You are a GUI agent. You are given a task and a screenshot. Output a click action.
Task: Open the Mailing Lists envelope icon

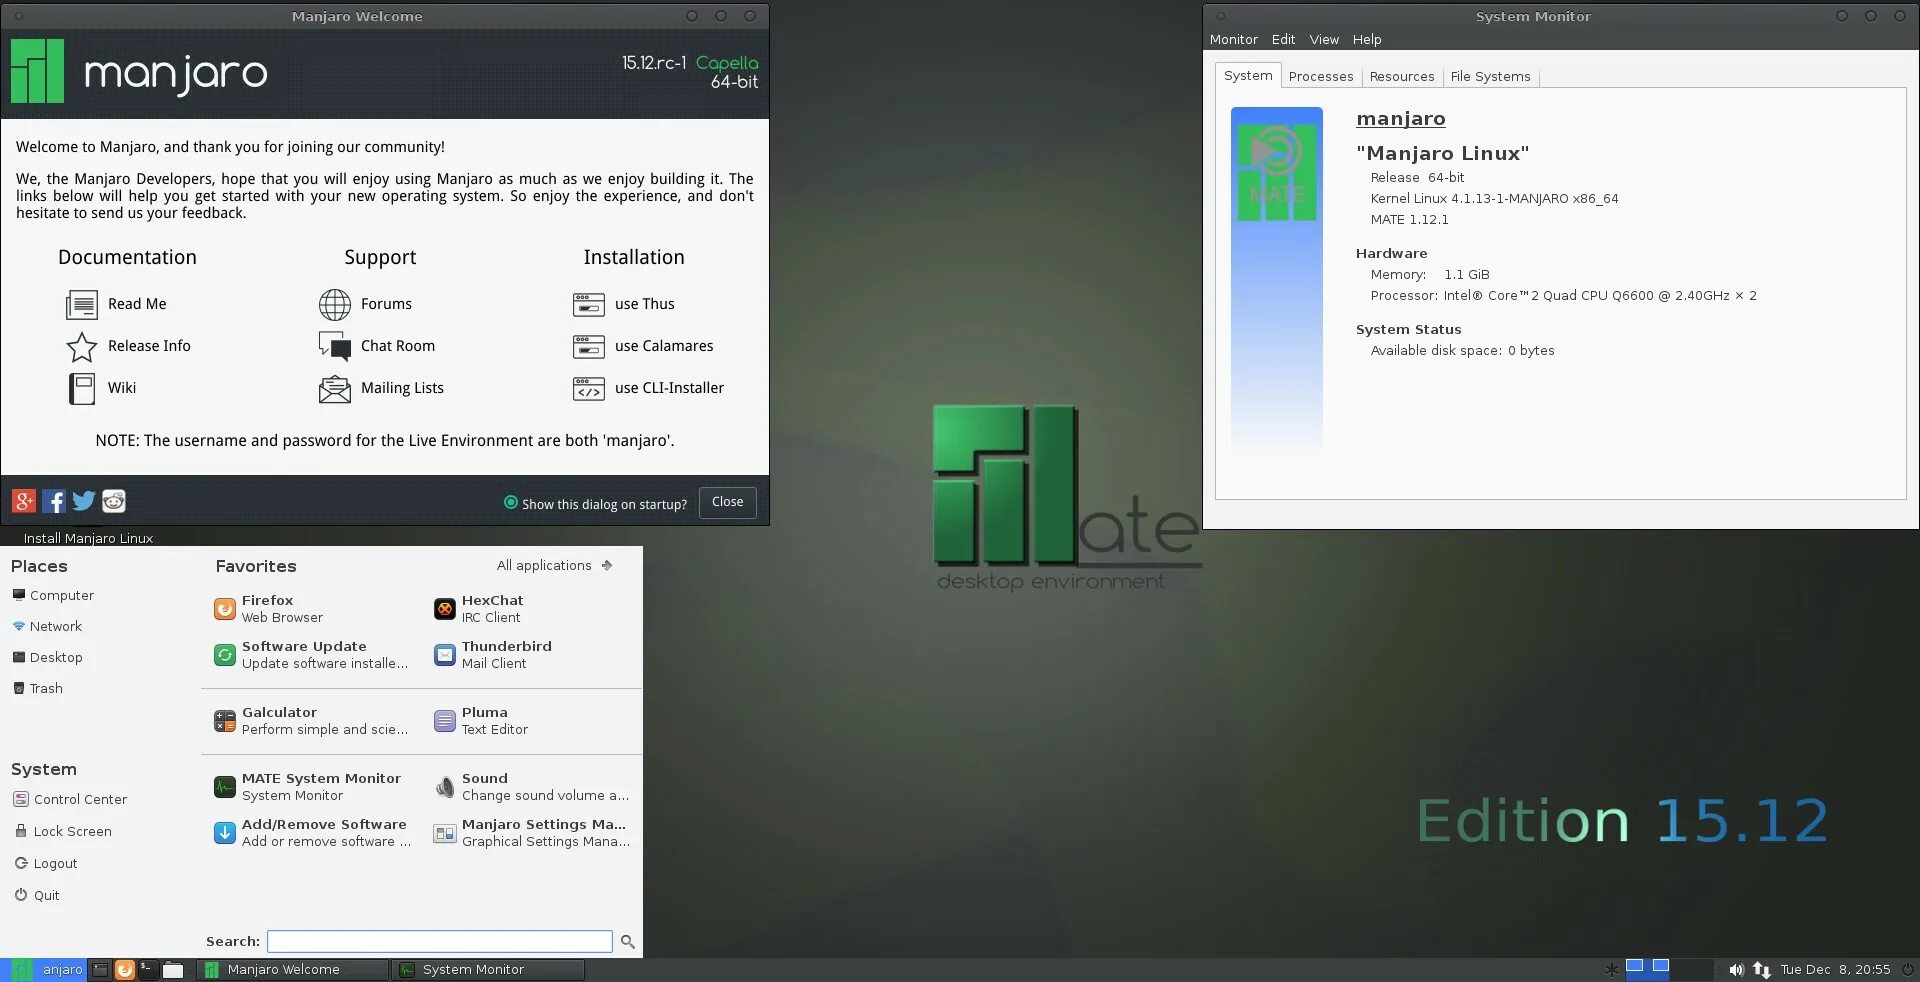pos(335,388)
